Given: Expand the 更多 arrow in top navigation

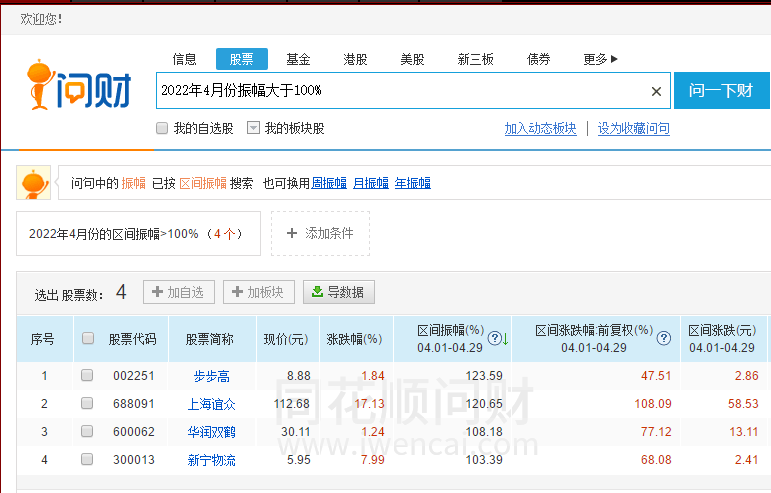Looking at the screenshot, I should pos(614,59).
